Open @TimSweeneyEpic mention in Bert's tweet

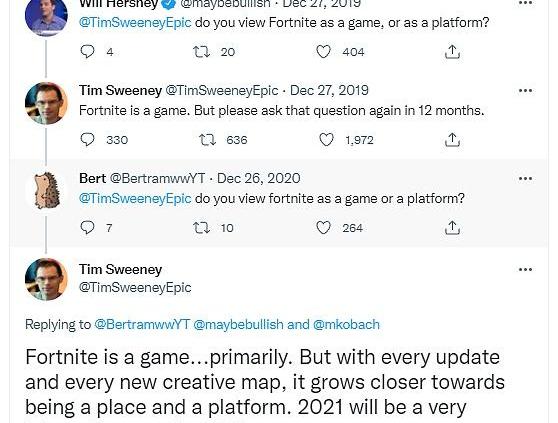coord(135,199)
